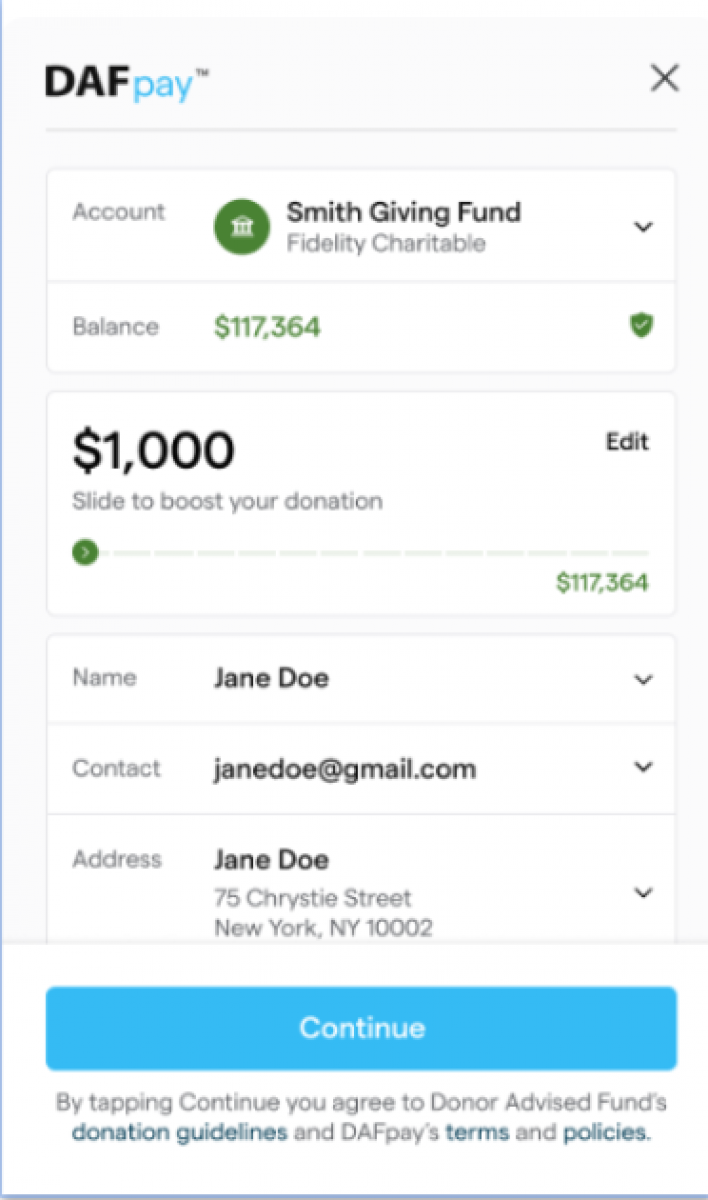Image resolution: width=708 pixels, height=1200 pixels.
Task: Click the 75 Chrystie Street address text
Action: pos(313,897)
